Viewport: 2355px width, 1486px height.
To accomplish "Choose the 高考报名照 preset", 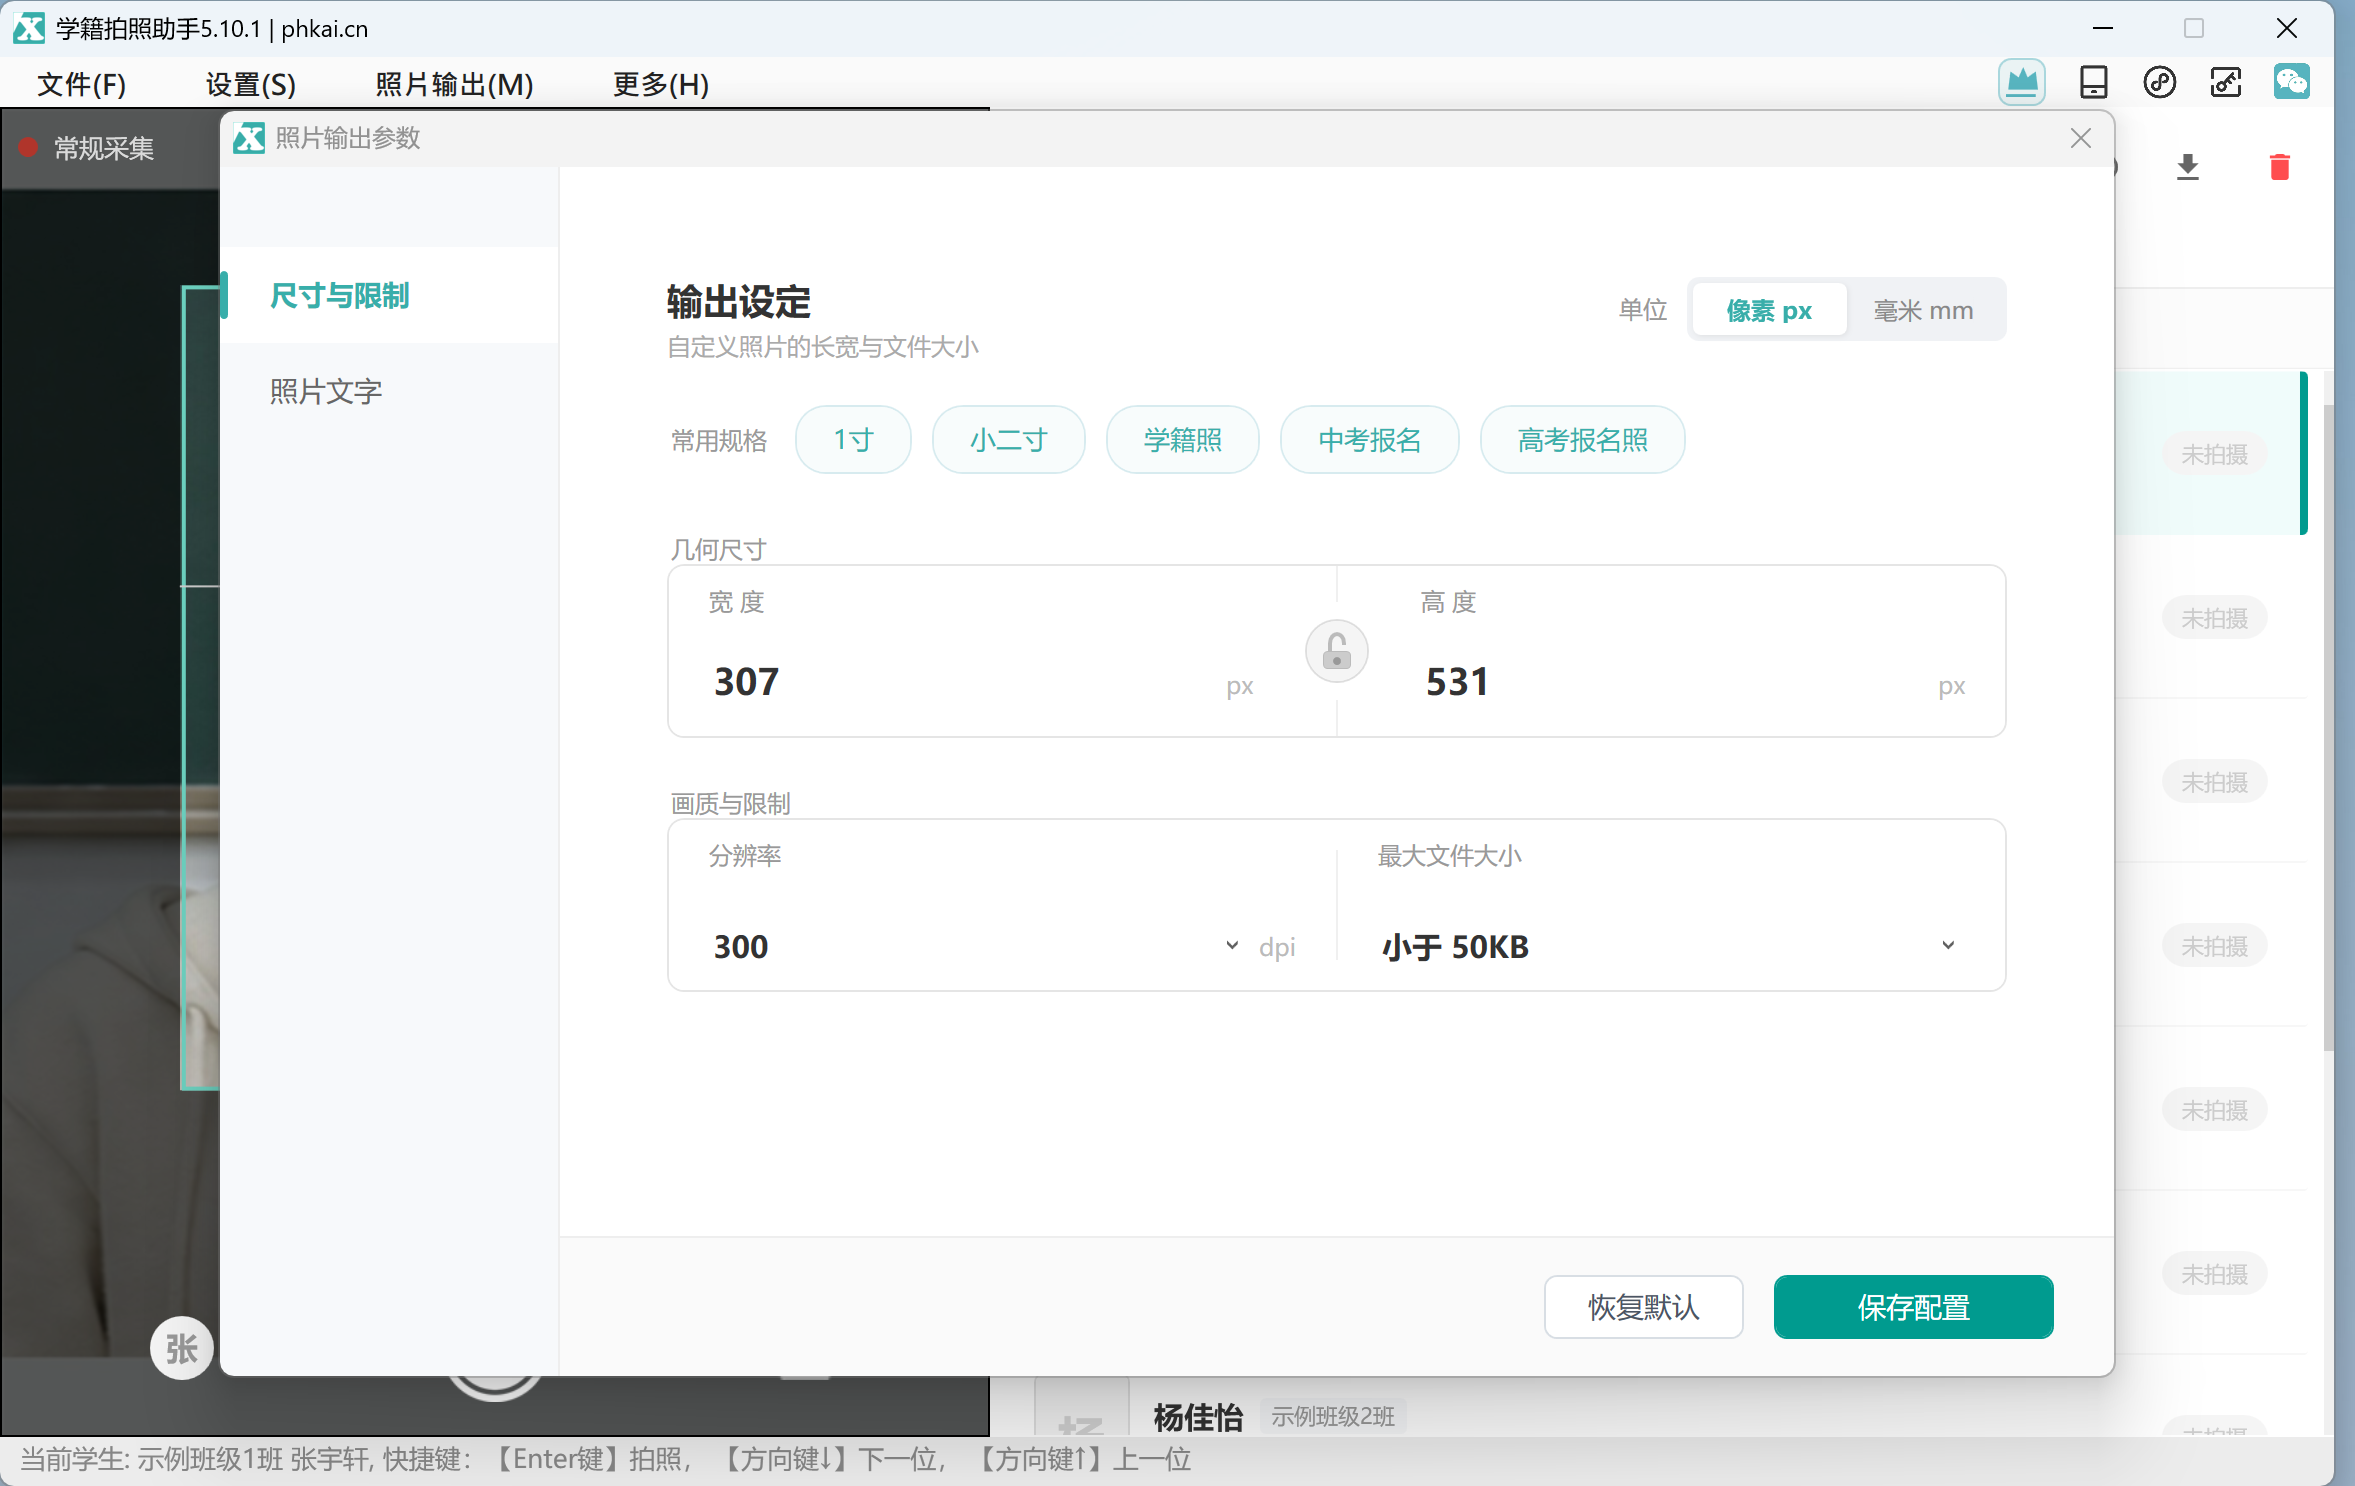I will point(1582,440).
